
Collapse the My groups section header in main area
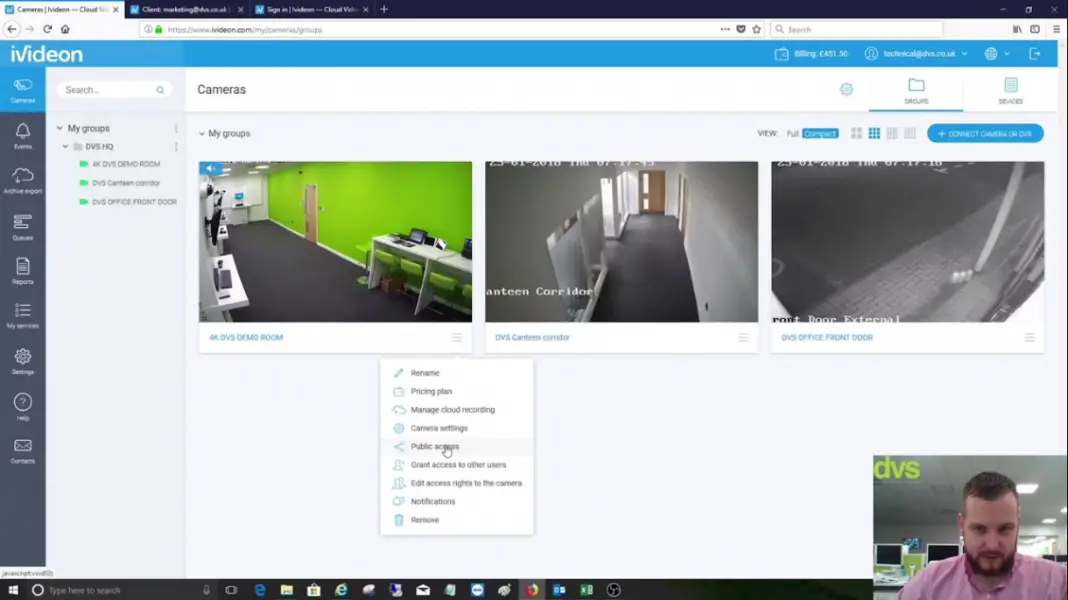(x=202, y=133)
